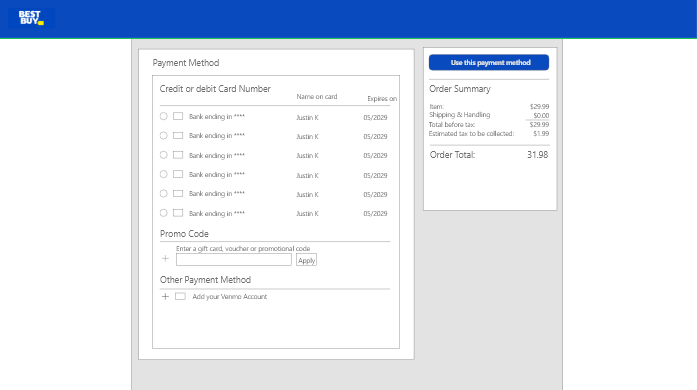
Task: Click the Venmo card icon
Action: point(180,296)
